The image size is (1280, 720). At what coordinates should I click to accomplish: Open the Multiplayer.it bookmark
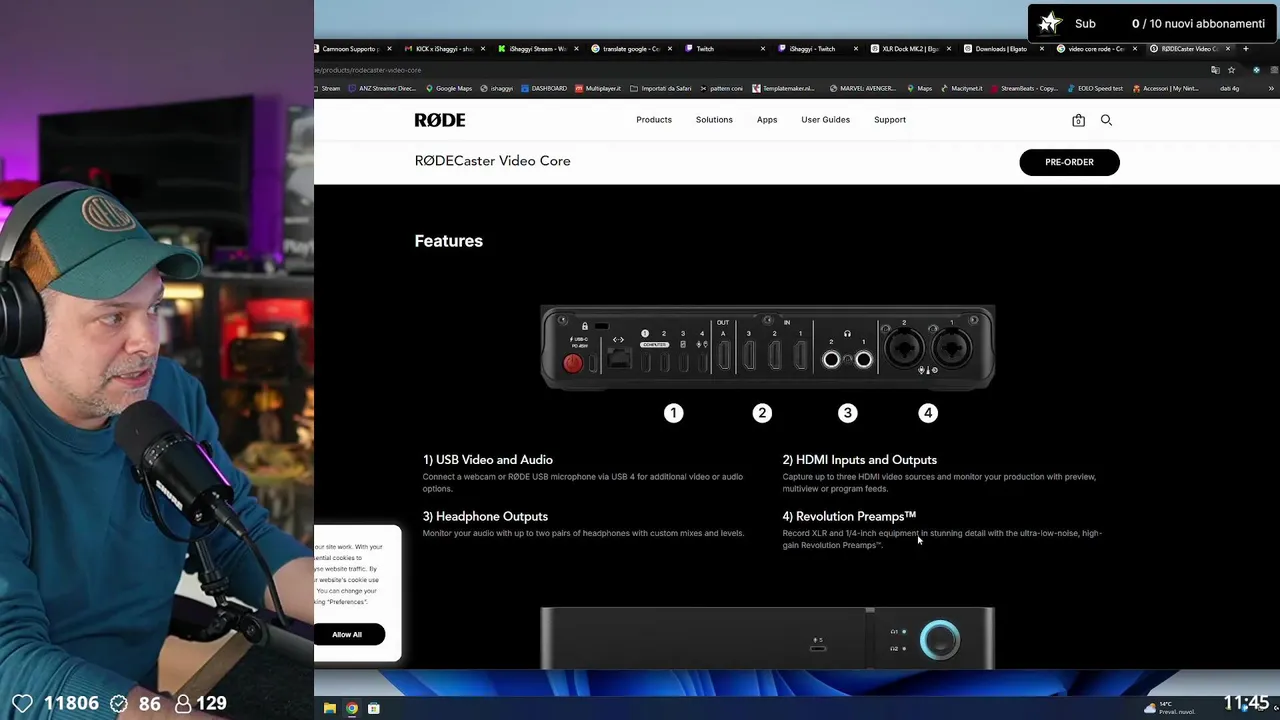[x=598, y=88]
